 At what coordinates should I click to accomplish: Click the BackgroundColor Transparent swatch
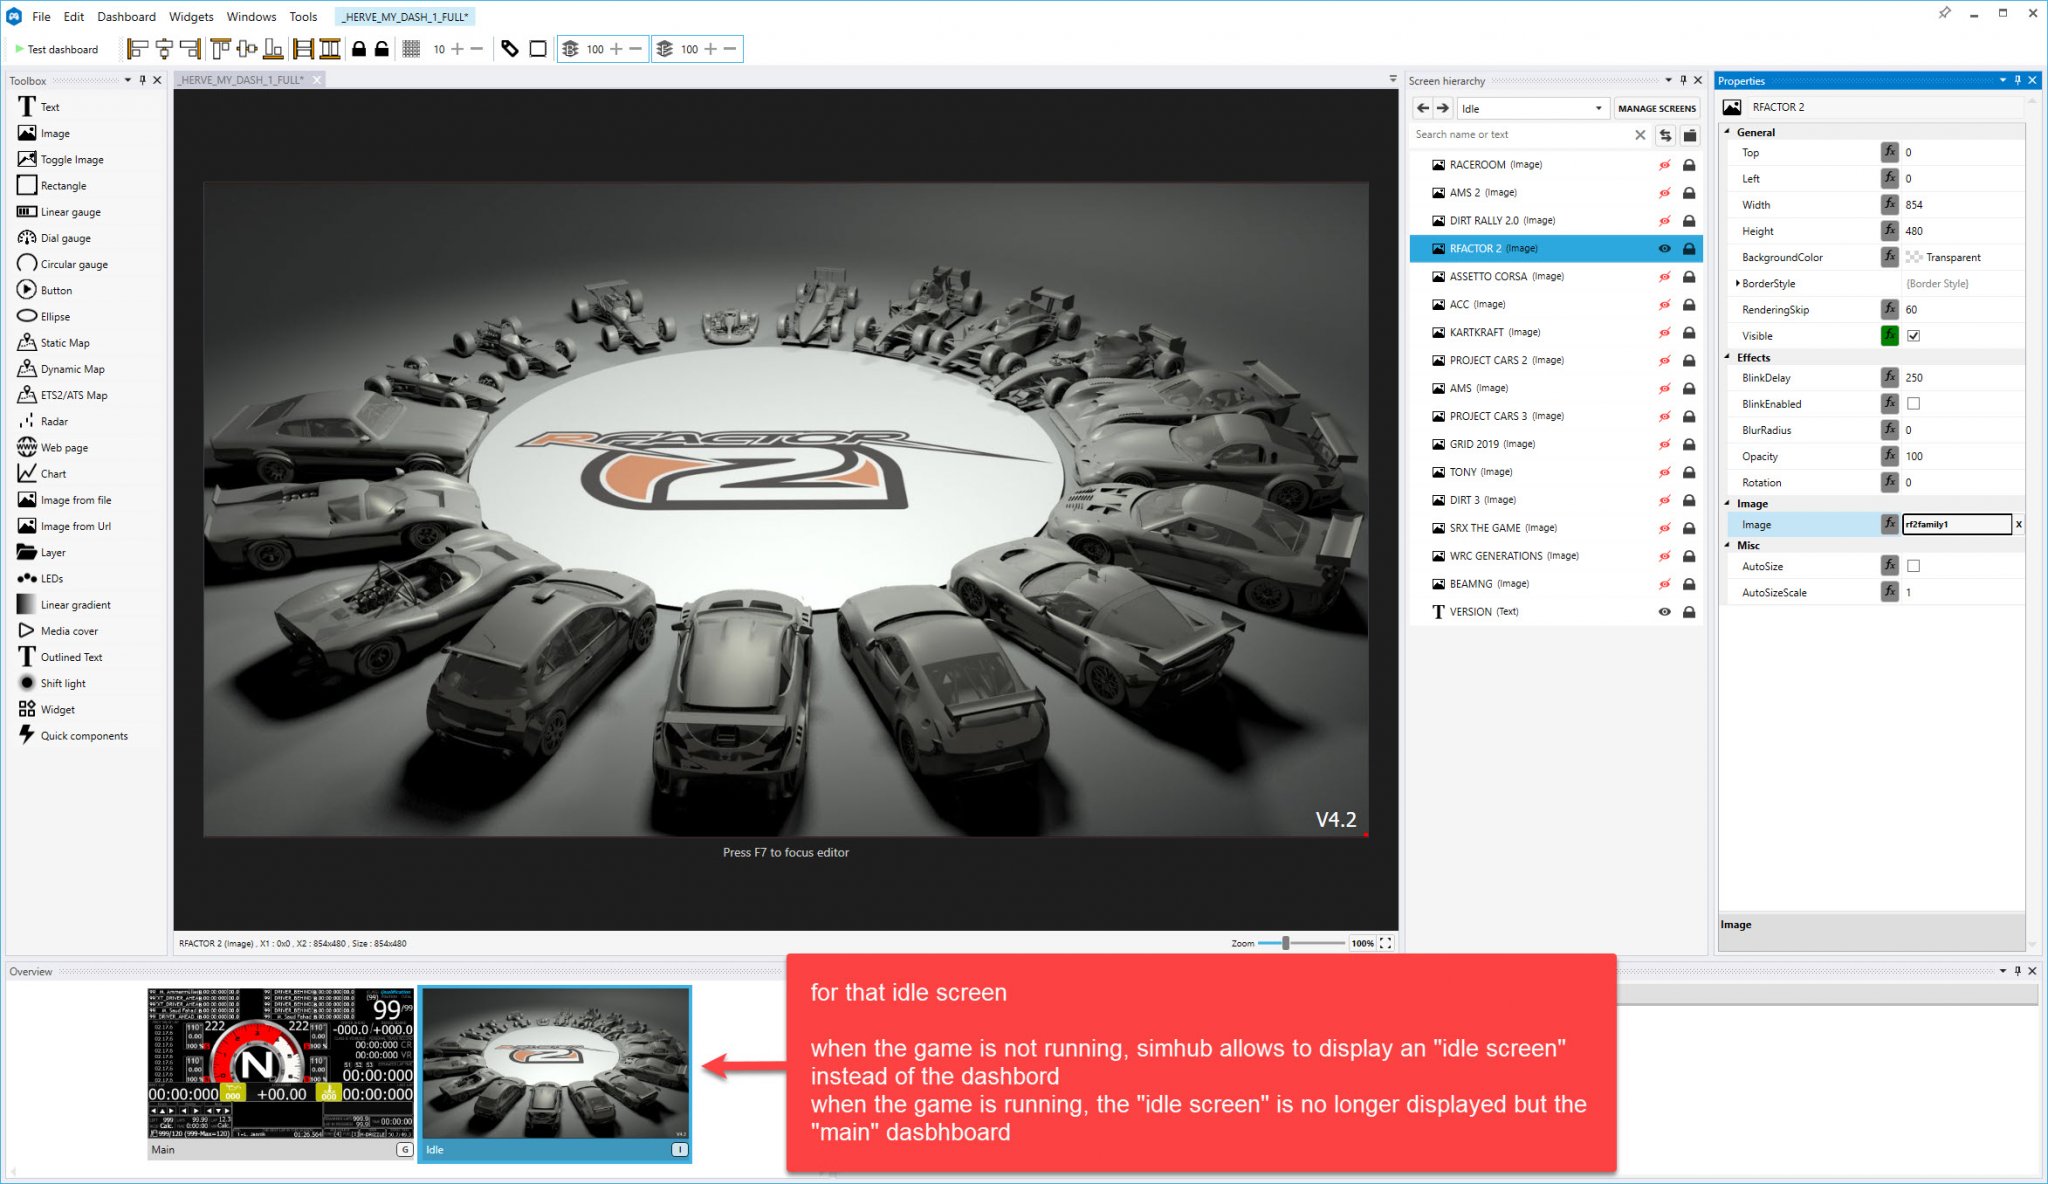[1914, 257]
